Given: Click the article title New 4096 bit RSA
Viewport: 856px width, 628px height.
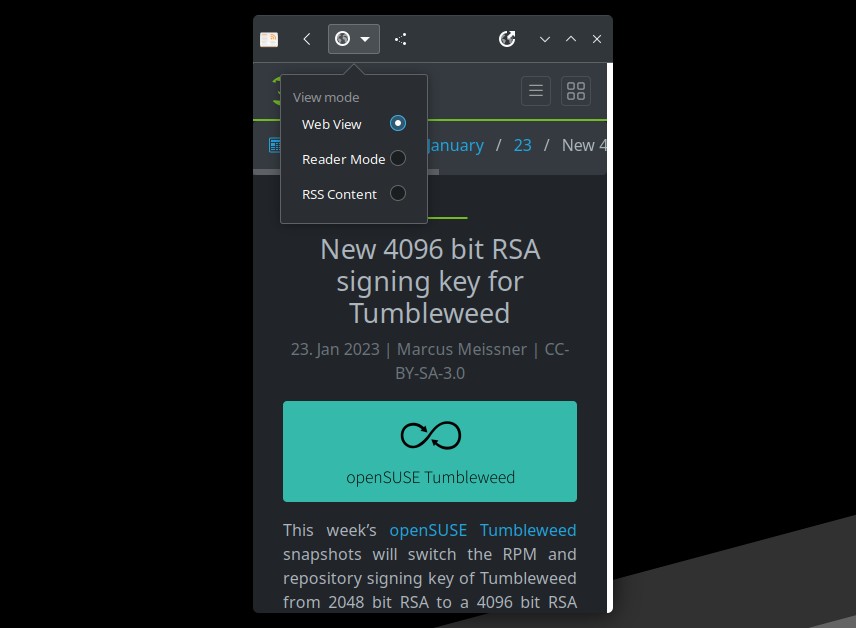Looking at the screenshot, I should (x=430, y=281).
